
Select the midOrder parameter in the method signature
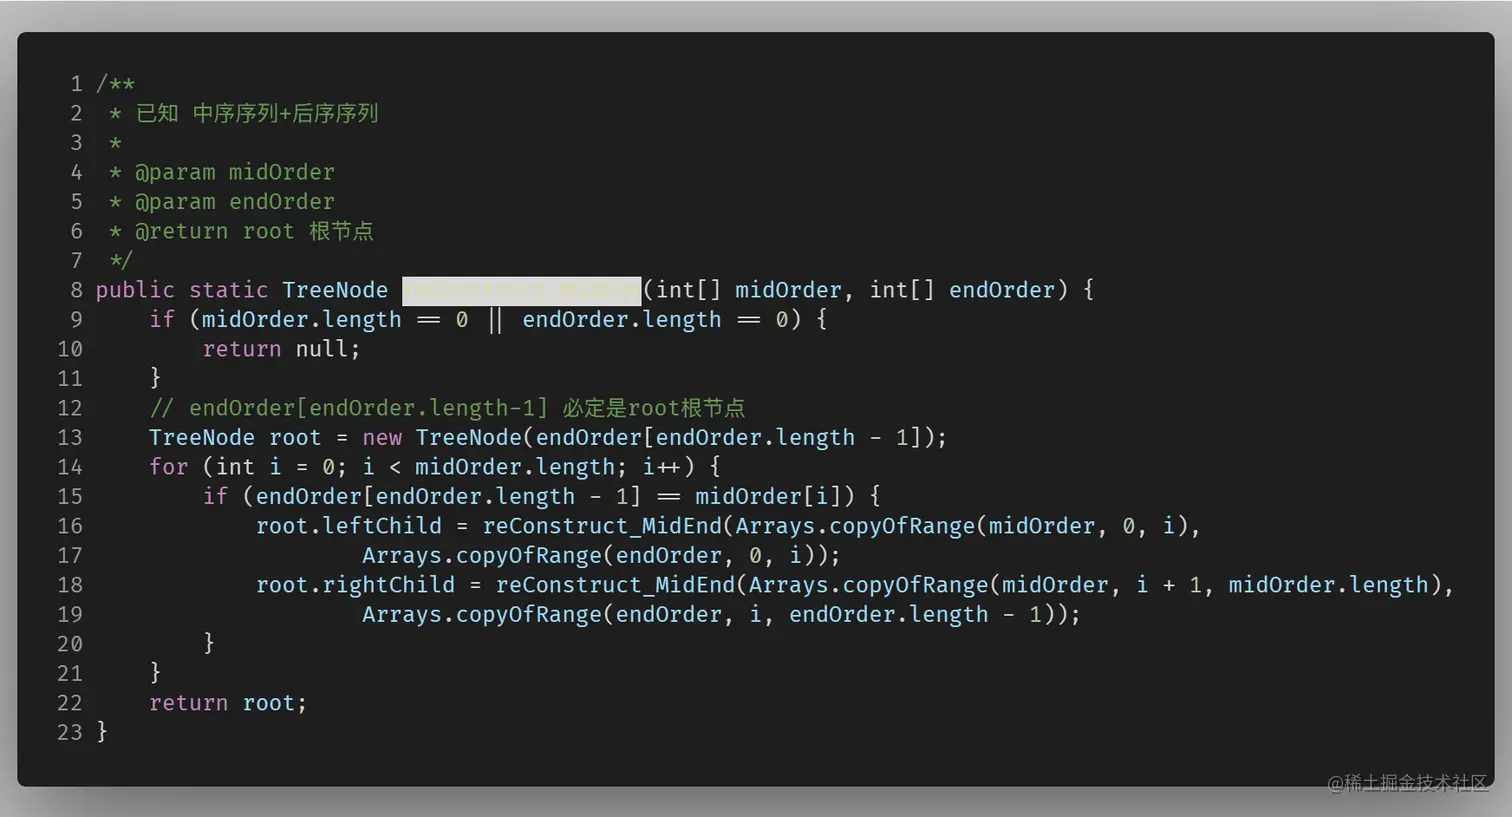click(x=787, y=290)
